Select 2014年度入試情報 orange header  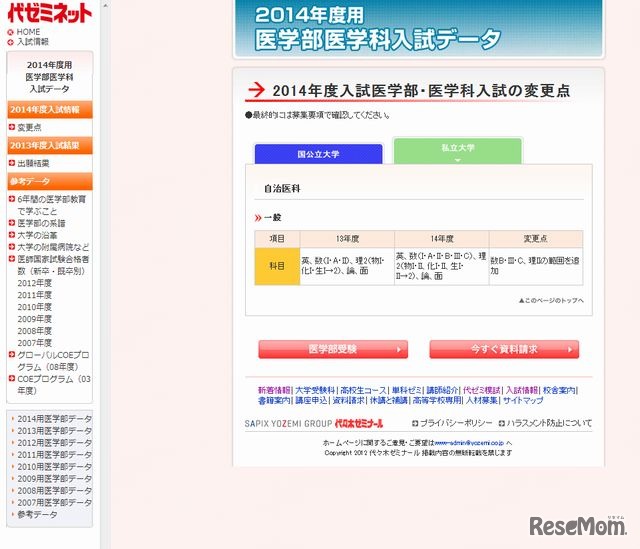(x=50, y=109)
